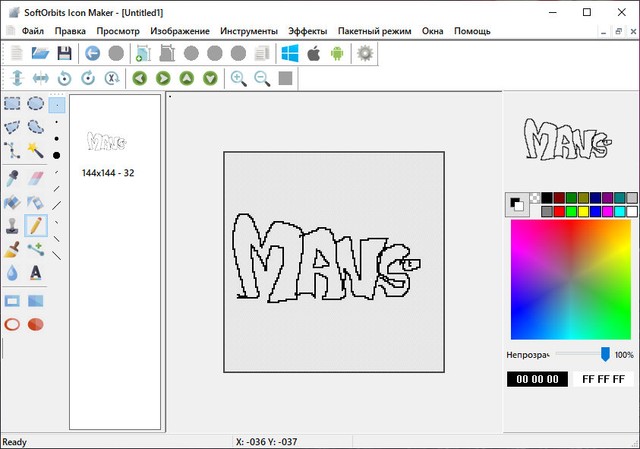Select the Pencil drawing tool
Screen dimensions: 640x449
[36, 224]
